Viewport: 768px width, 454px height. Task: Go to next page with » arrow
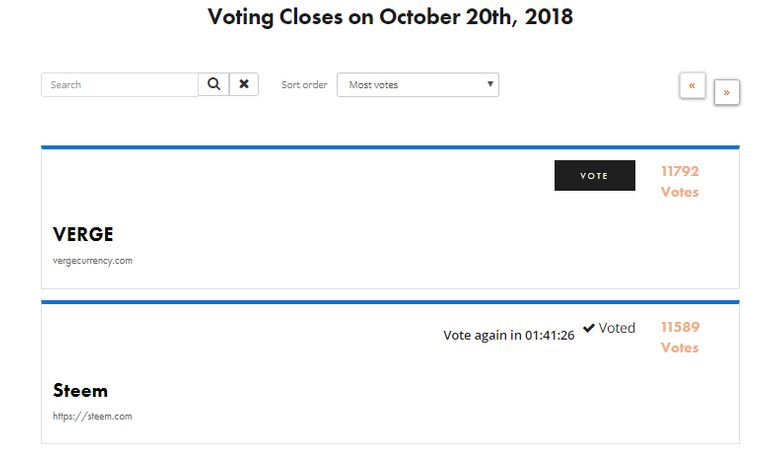tap(726, 92)
